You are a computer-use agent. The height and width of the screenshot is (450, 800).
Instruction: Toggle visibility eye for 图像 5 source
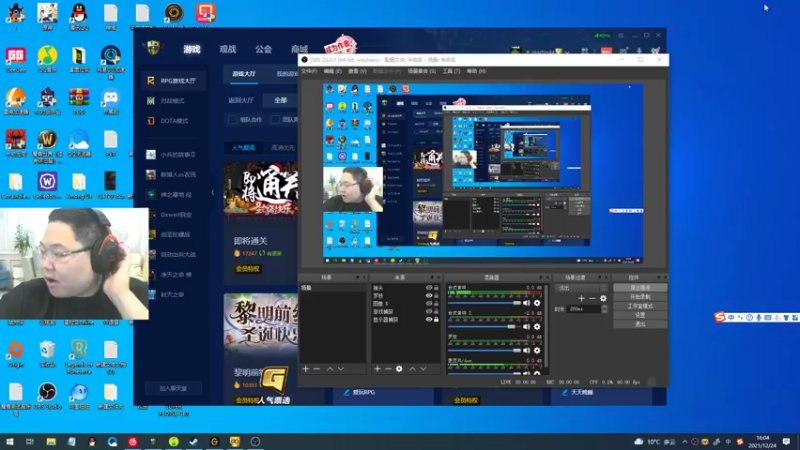[x=429, y=304]
